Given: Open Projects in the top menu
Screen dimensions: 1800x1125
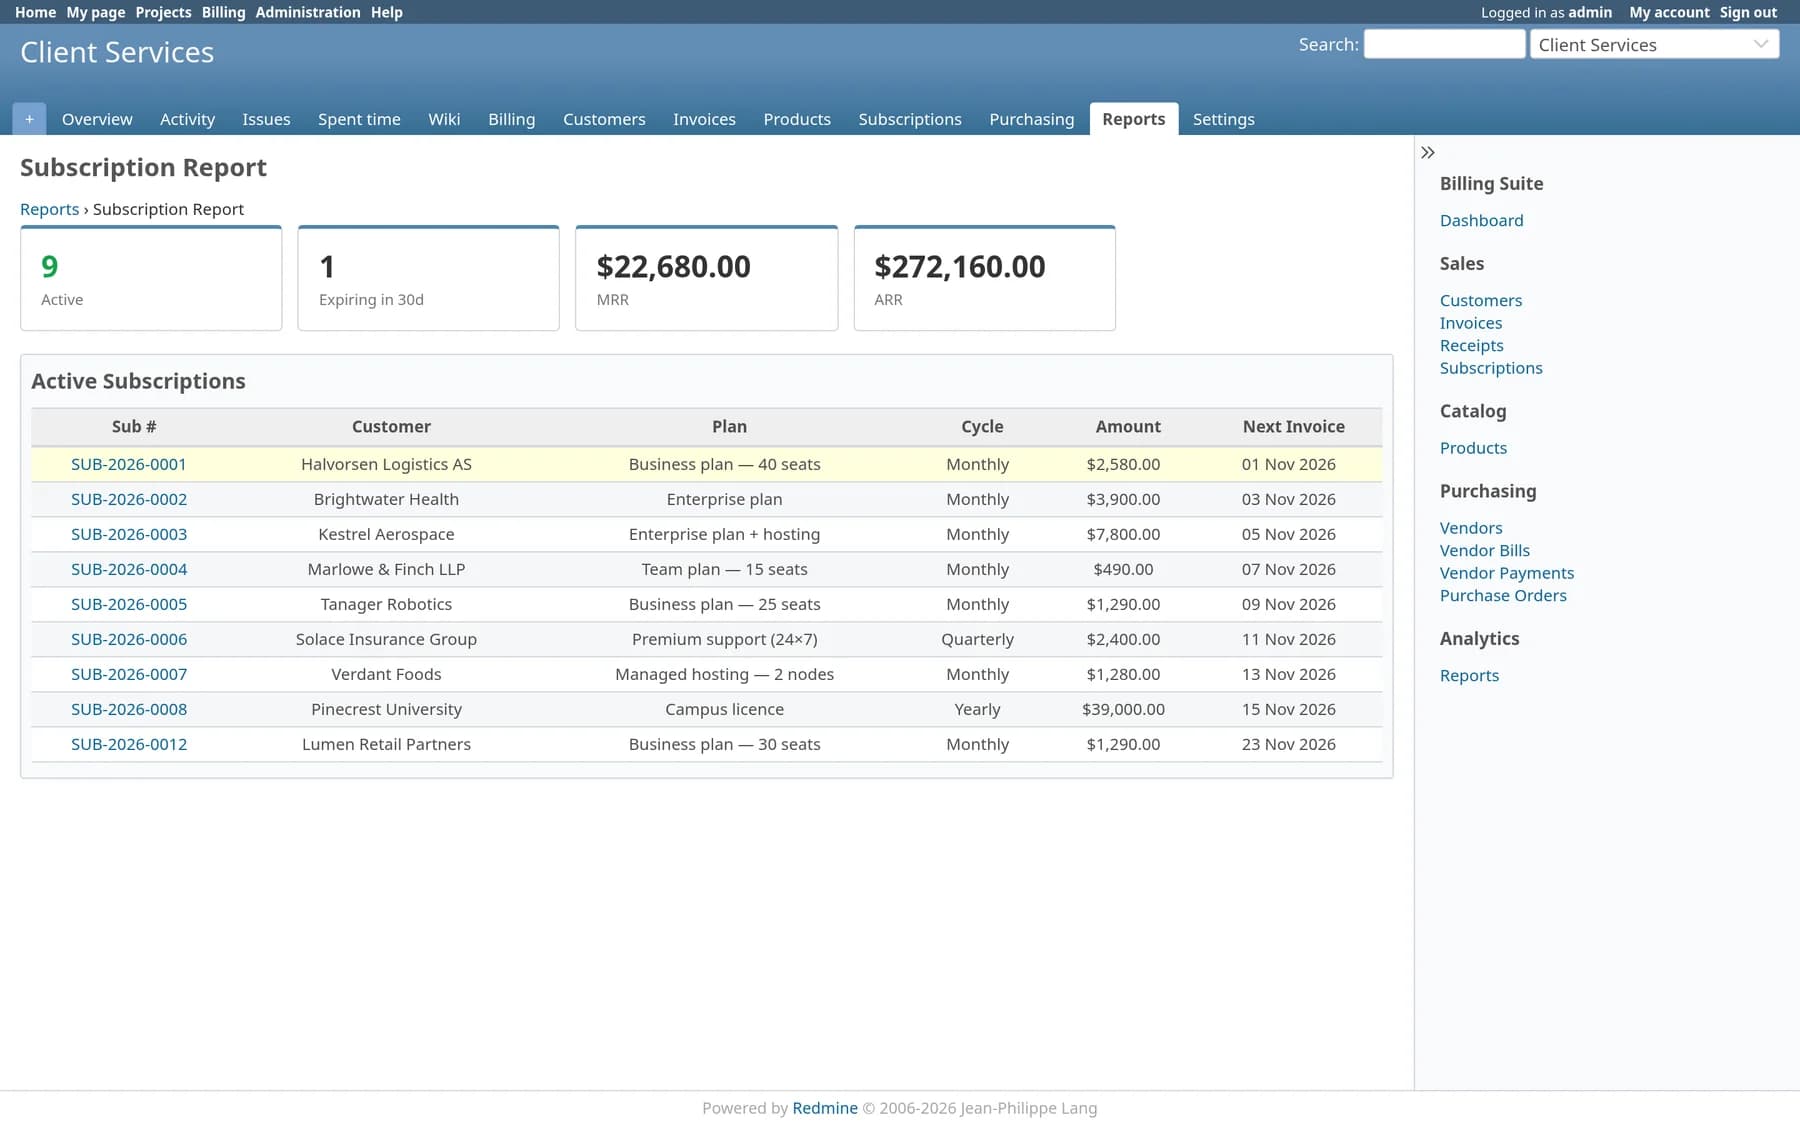Looking at the screenshot, I should tap(163, 12).
